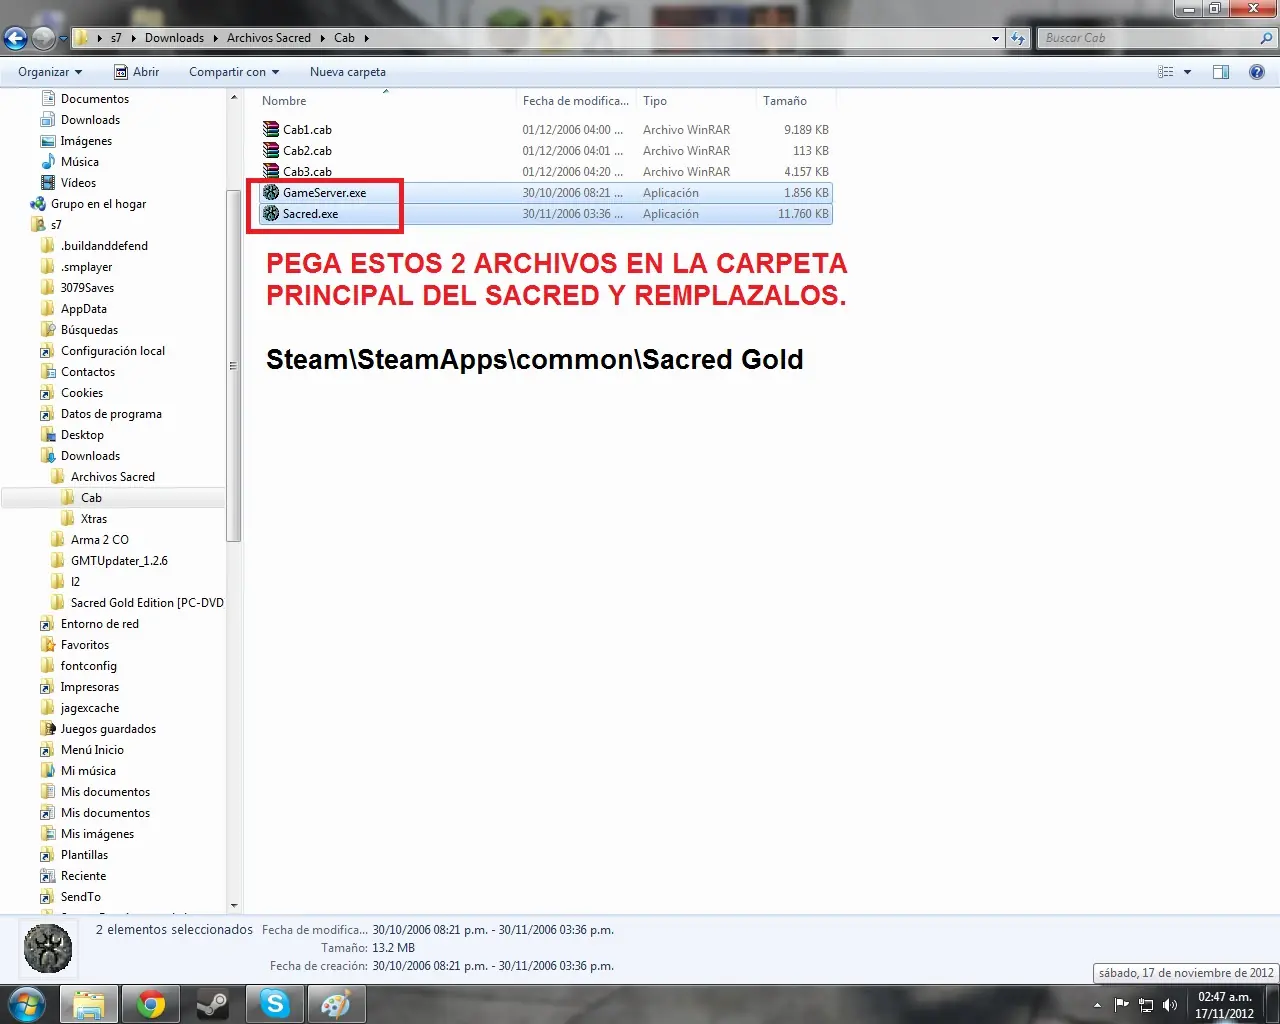
Task: Open the Organizar dropdown menu
Action: [x=50, y=72]
